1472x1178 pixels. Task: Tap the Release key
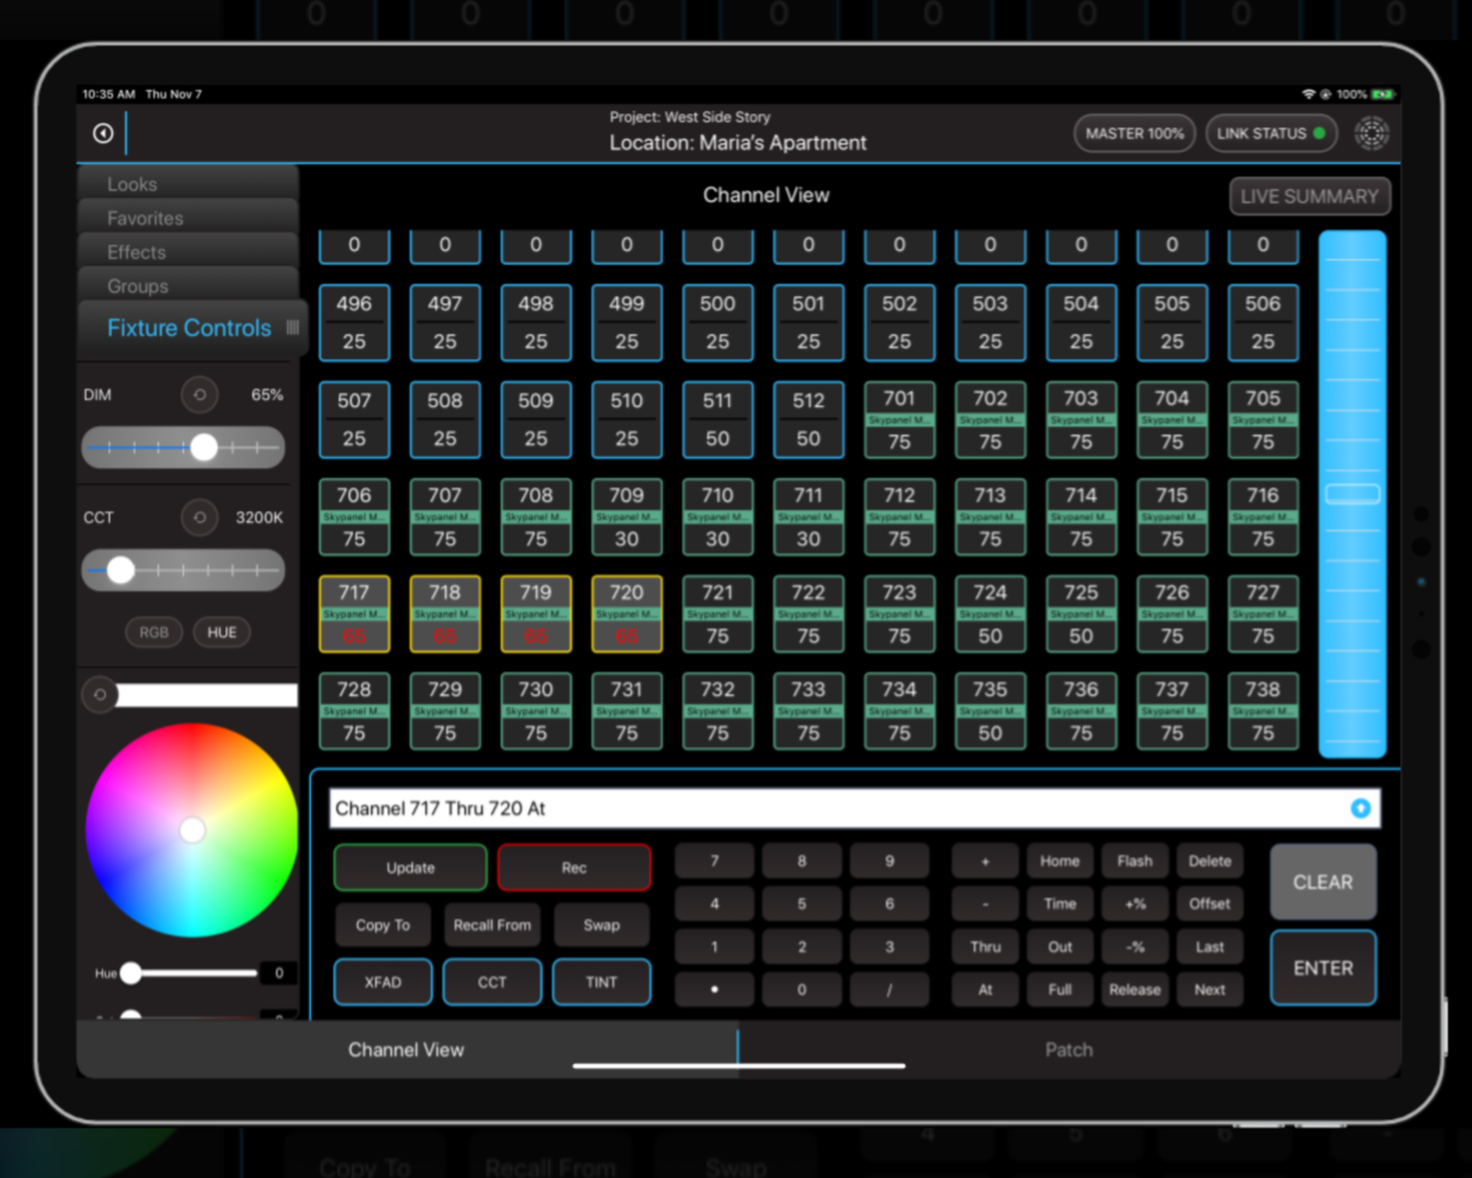(1135, 990)
